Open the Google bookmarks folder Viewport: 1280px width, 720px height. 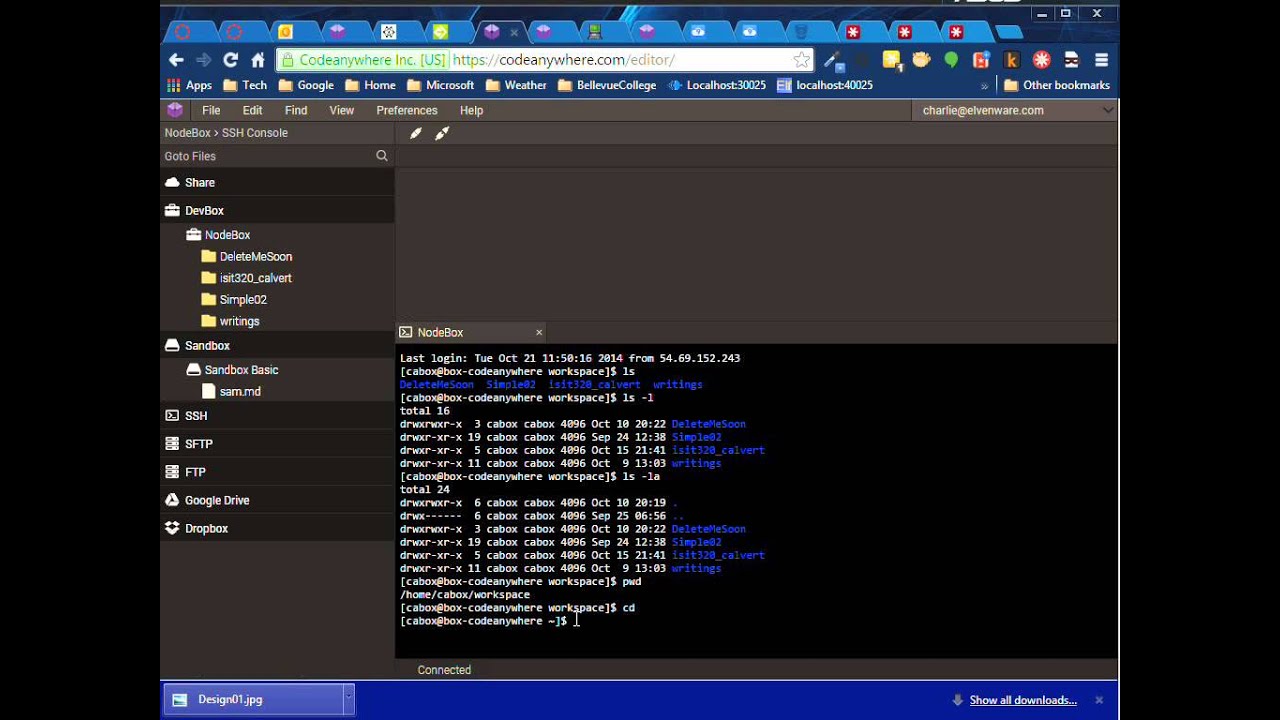306,86
